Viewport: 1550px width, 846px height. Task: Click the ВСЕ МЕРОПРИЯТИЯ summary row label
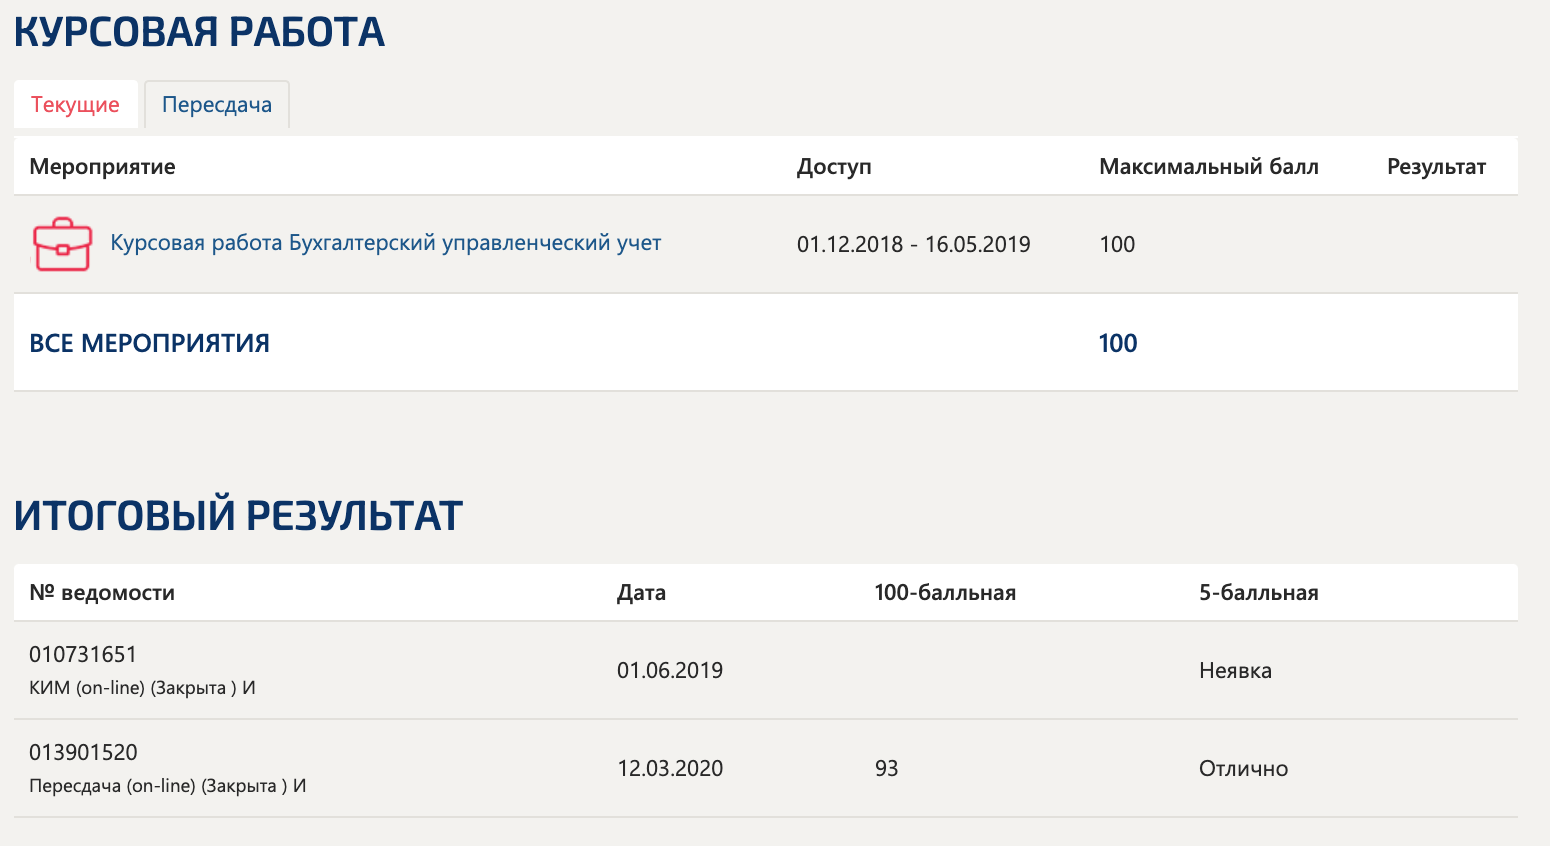tap(149, 343)
